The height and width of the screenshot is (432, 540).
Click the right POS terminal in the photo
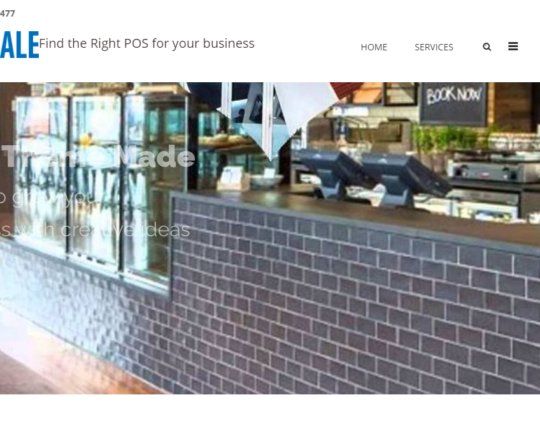tap(403, 179)
